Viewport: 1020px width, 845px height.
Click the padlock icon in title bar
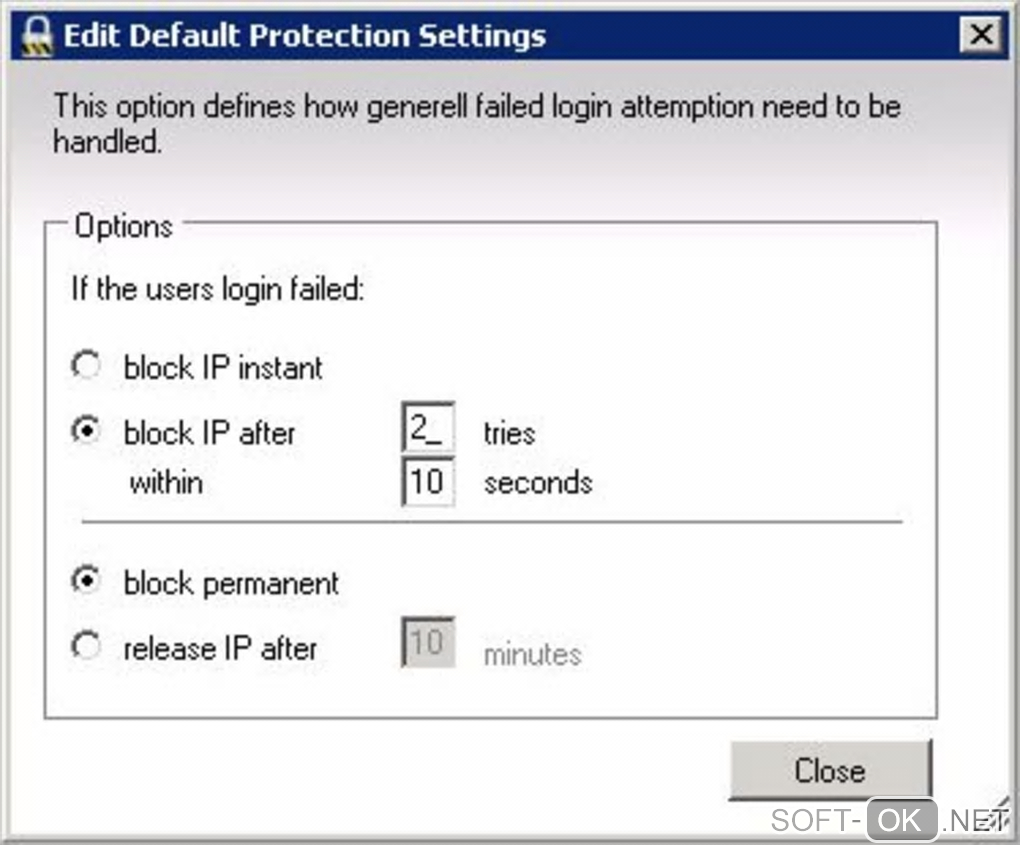[x=36, y=37]
